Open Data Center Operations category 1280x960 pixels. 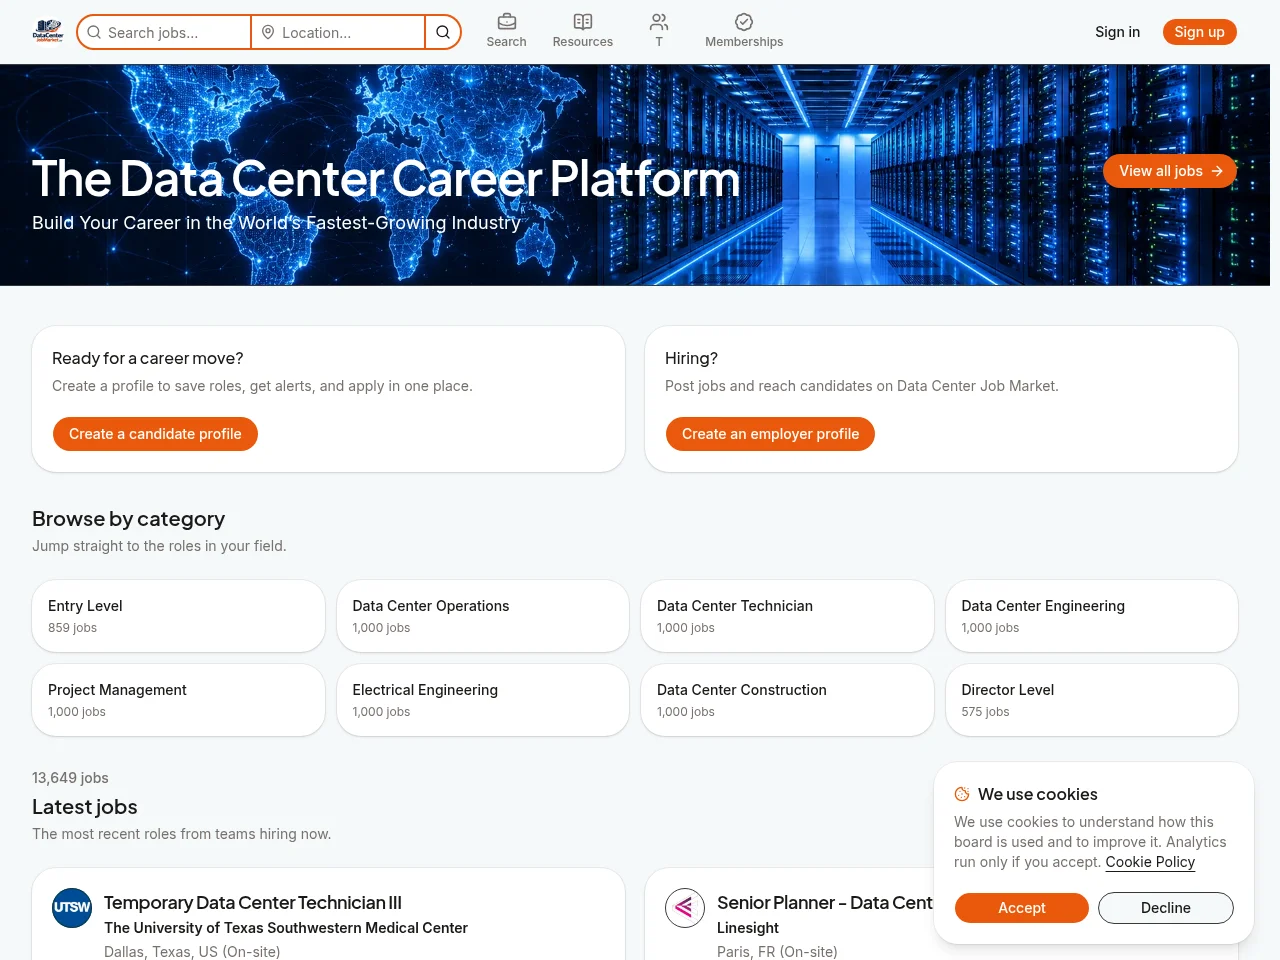pos(483,616)
